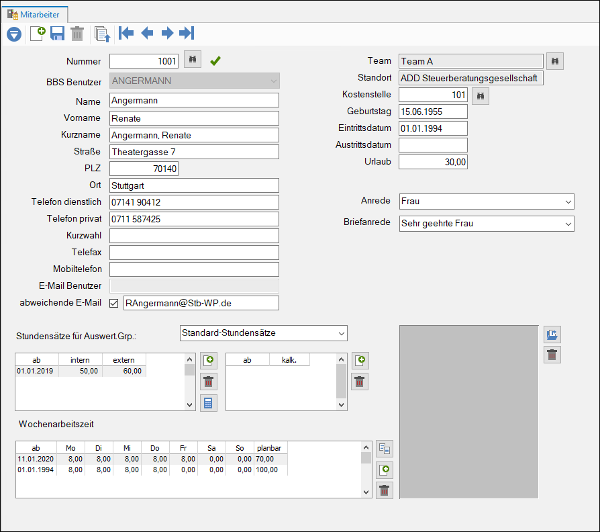Select hourly rate row 01.01.2019
600x532 pixels.
tap(81, 371)
